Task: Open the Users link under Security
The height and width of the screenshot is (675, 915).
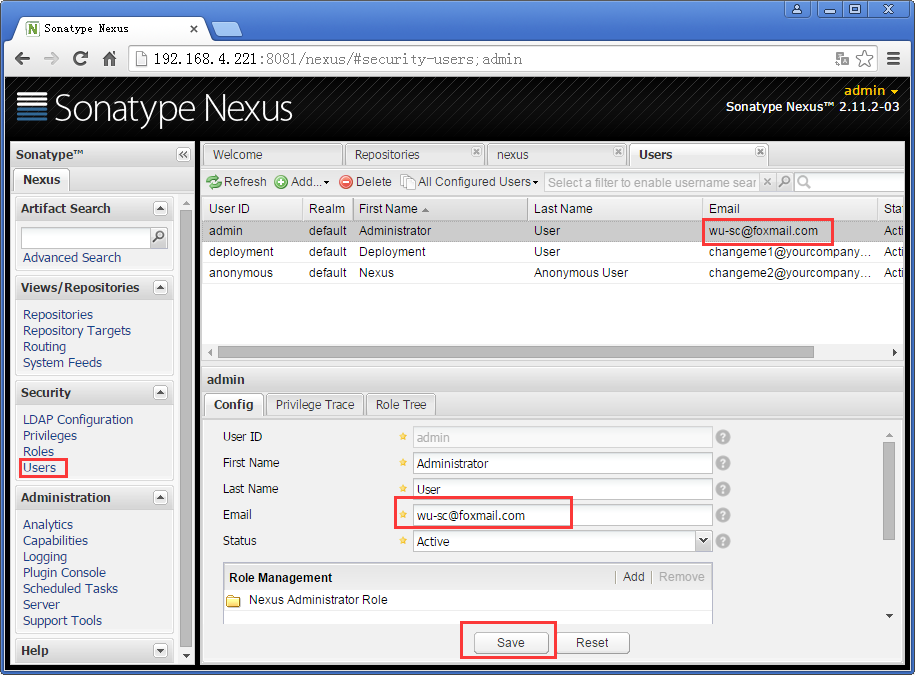Action: (39, 468)
